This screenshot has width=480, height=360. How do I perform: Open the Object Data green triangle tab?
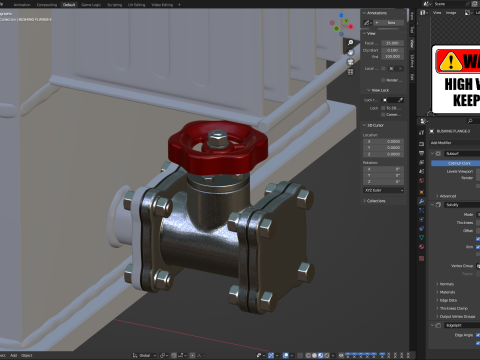422,237
